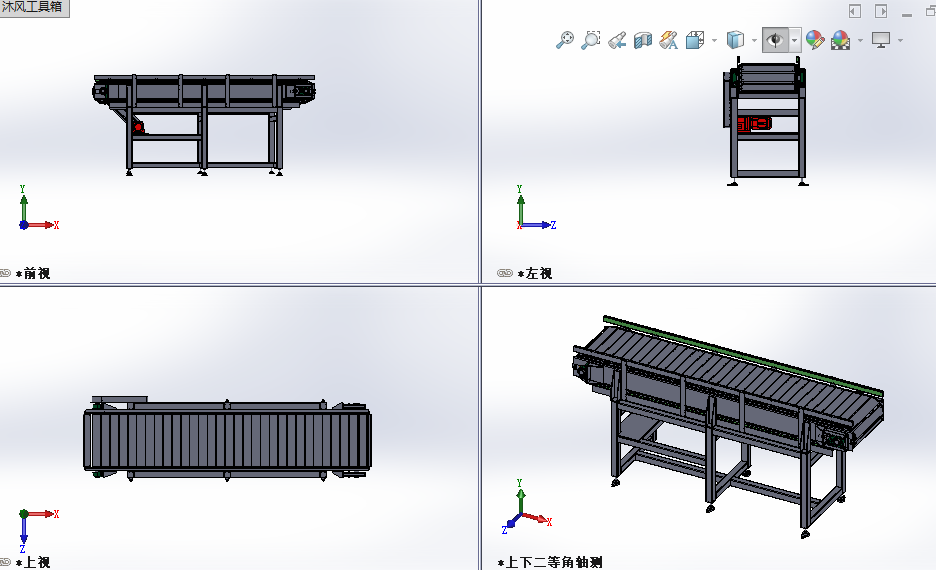Toggle the link icon beside *上视
This screenshot has height=570, width=936.
pyautogui.click(x=5, y=562)
